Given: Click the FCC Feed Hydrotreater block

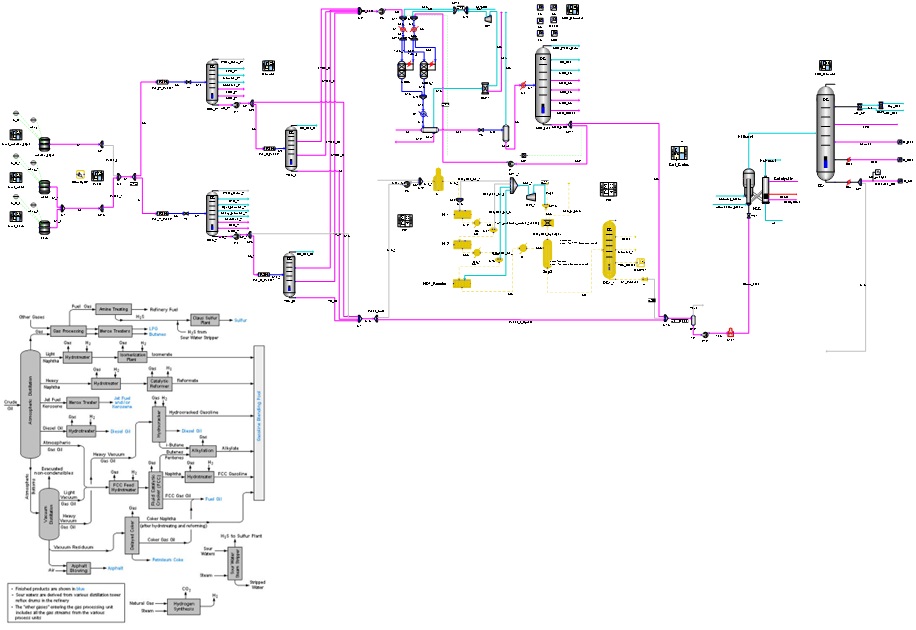Looking at the screenshot, I should point(123,486).
